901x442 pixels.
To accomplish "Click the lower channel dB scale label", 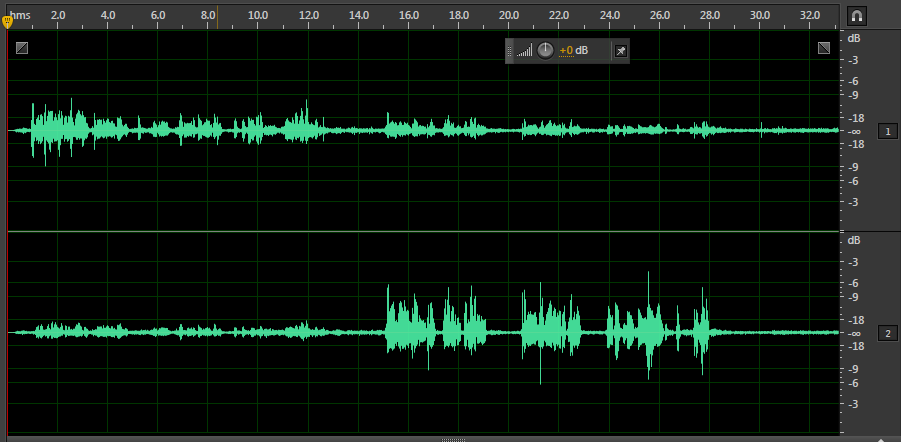I will click(x=854, y=240).
